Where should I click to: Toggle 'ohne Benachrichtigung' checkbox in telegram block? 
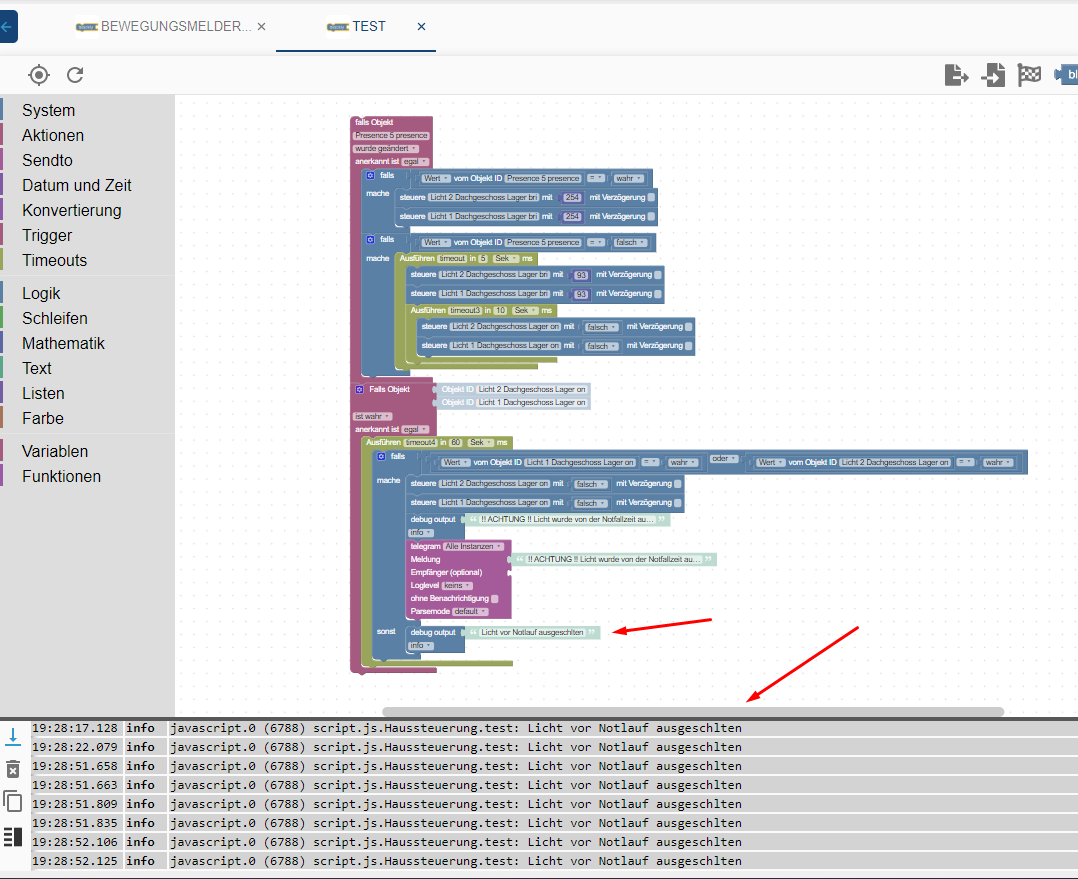494,598
